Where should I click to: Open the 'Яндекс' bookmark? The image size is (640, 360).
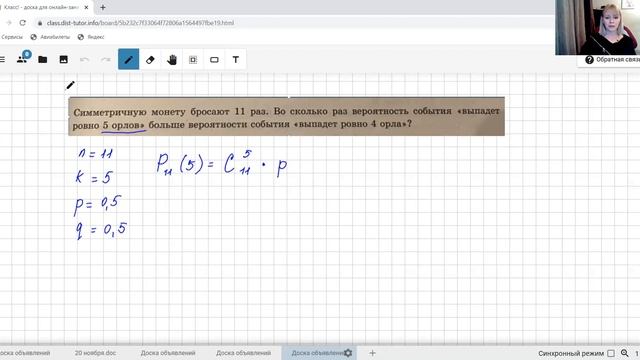[x=91, y=37]
